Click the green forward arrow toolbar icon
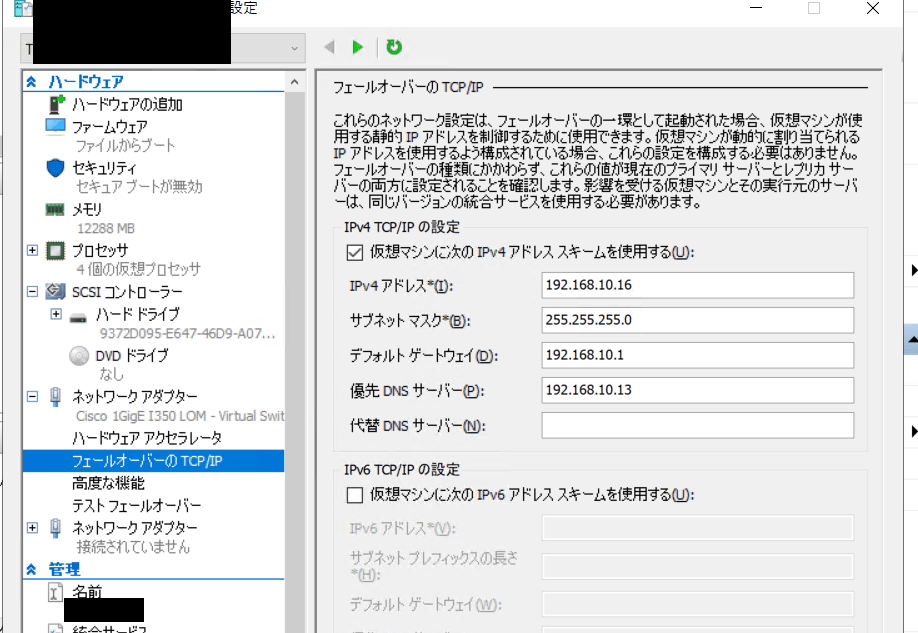The width and height of the screenshot is (918, 633). point(358,47)
